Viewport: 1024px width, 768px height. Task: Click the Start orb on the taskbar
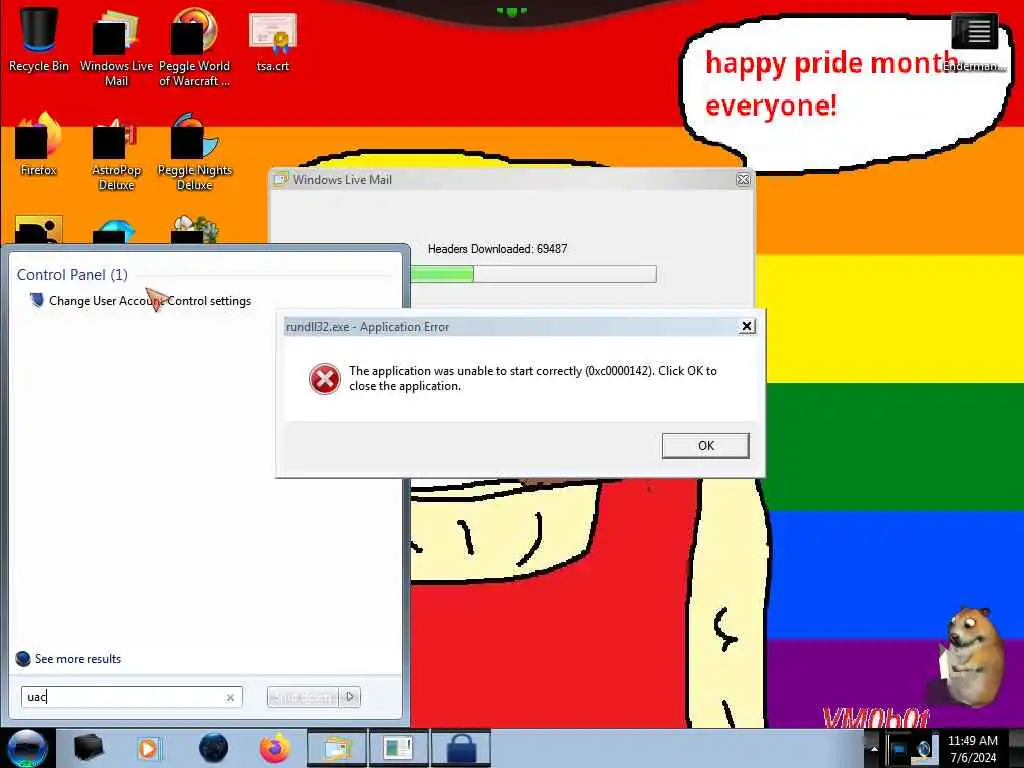coord(27,748)
